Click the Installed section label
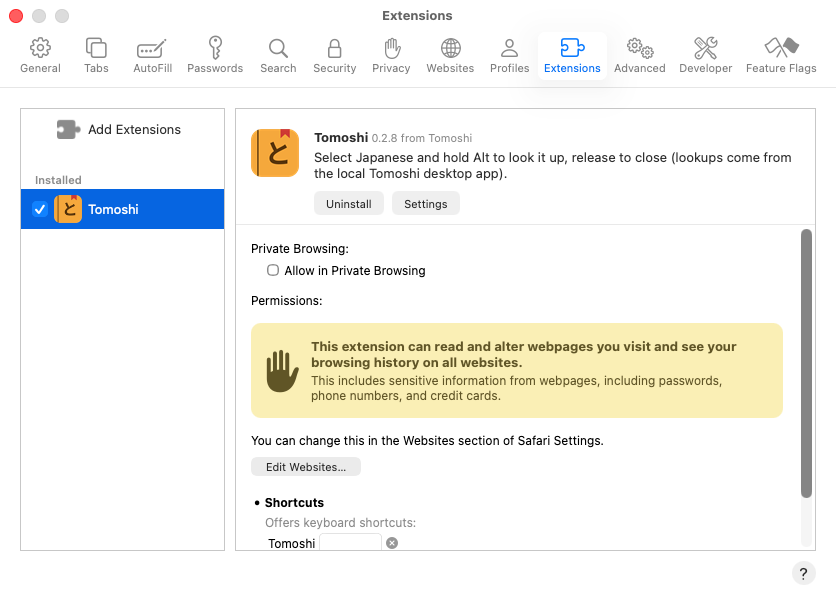This screenshot has width=836, height=600. tap(58, 180)
